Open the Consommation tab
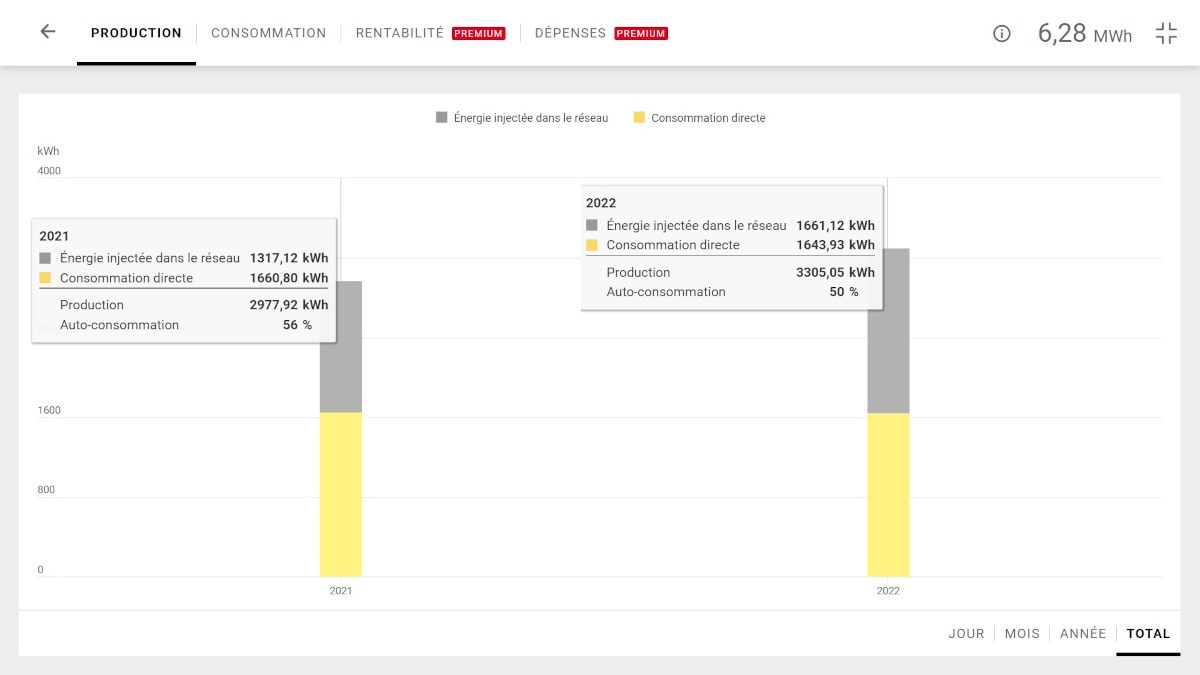This screenshot has height=675, width=1200. pyautogui.click(x=268, y=33)
